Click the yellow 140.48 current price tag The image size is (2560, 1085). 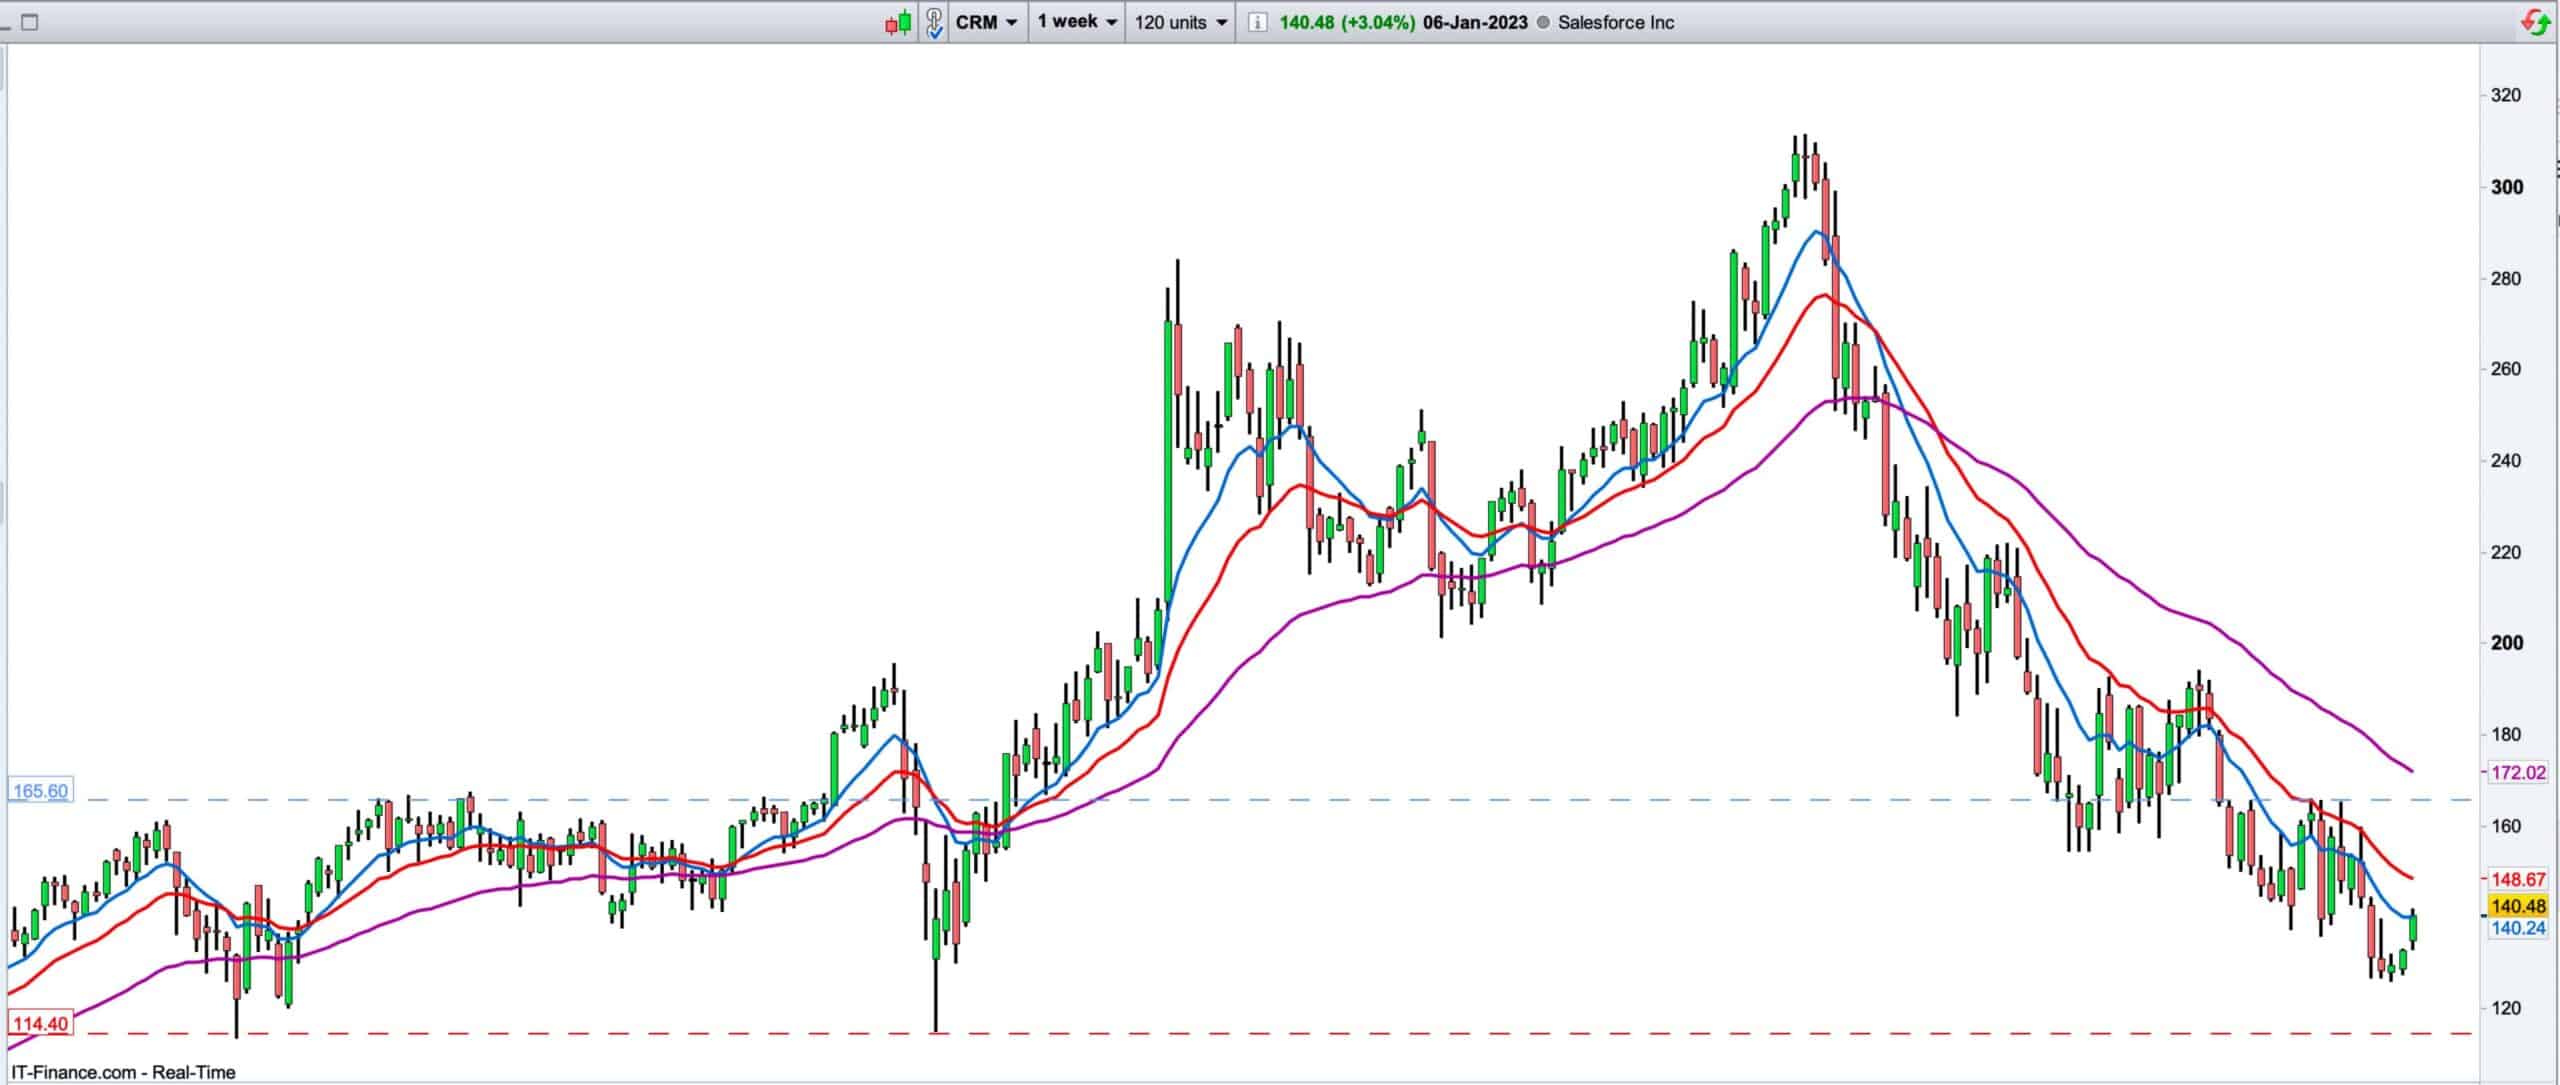pos(2519,906)
